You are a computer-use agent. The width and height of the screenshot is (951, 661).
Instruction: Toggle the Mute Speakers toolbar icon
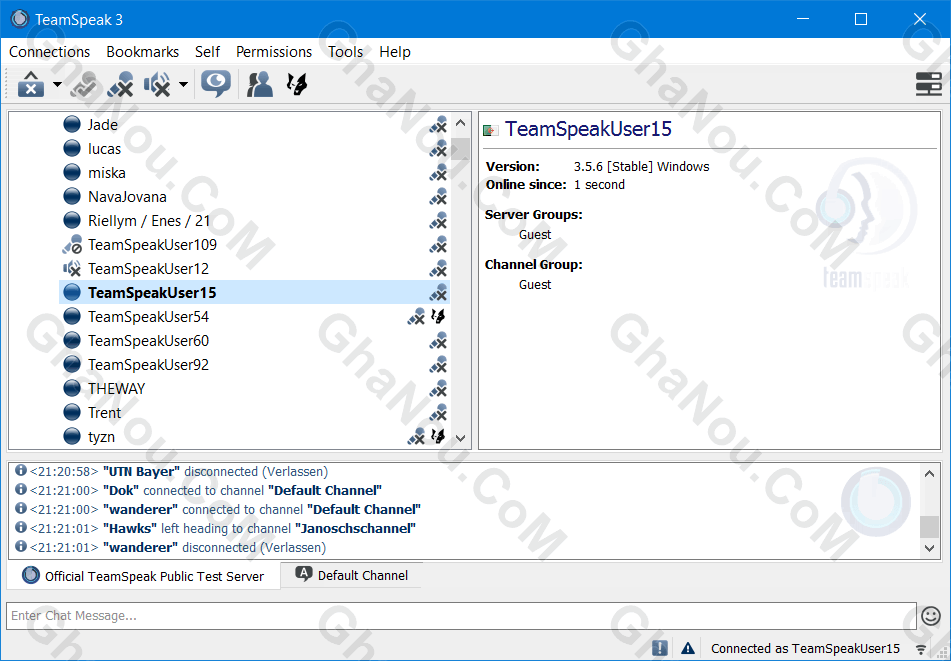click(156, 84)
